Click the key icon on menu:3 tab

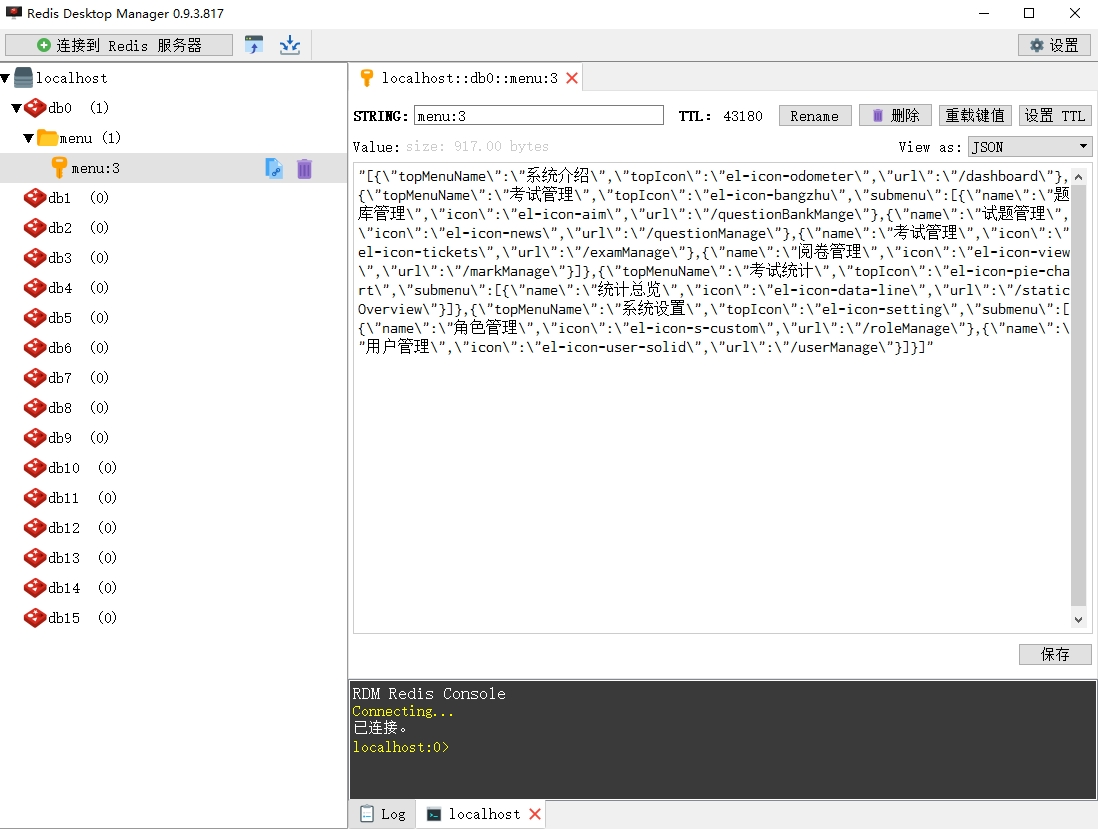[x=366, y=78]
